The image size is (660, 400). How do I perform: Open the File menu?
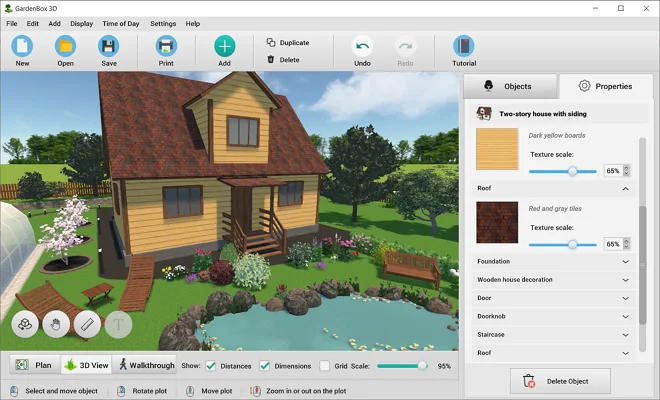pos(12,24)
